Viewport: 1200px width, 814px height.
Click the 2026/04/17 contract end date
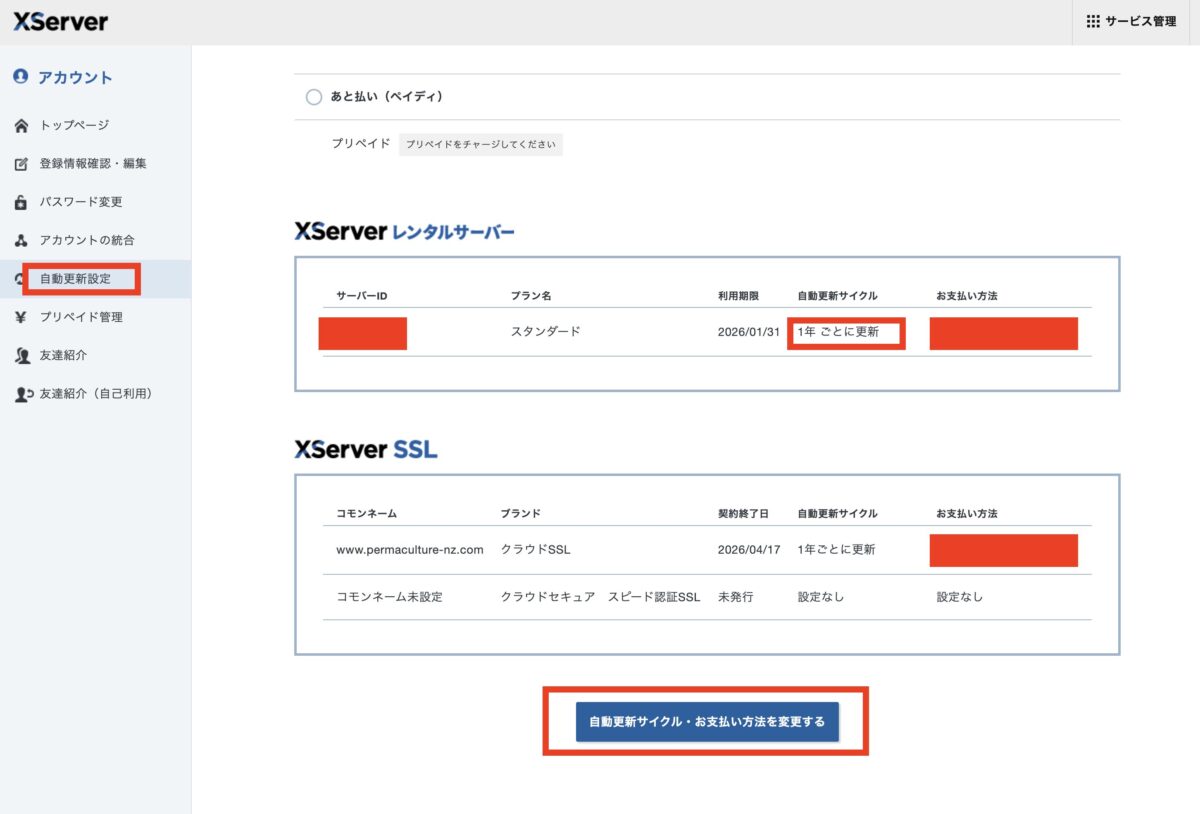click(x=749, y=550)
